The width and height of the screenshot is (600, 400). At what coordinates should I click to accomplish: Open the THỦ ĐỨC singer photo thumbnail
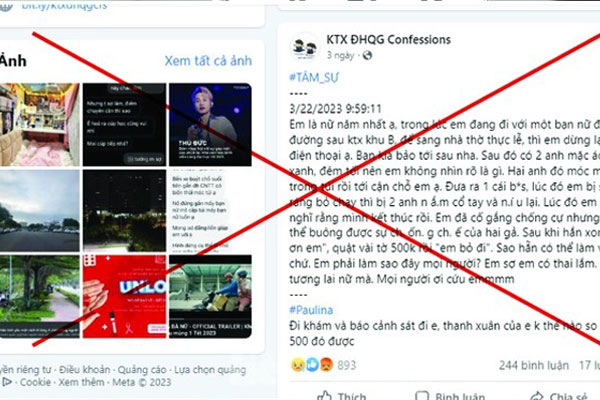(x=210, y=125)
